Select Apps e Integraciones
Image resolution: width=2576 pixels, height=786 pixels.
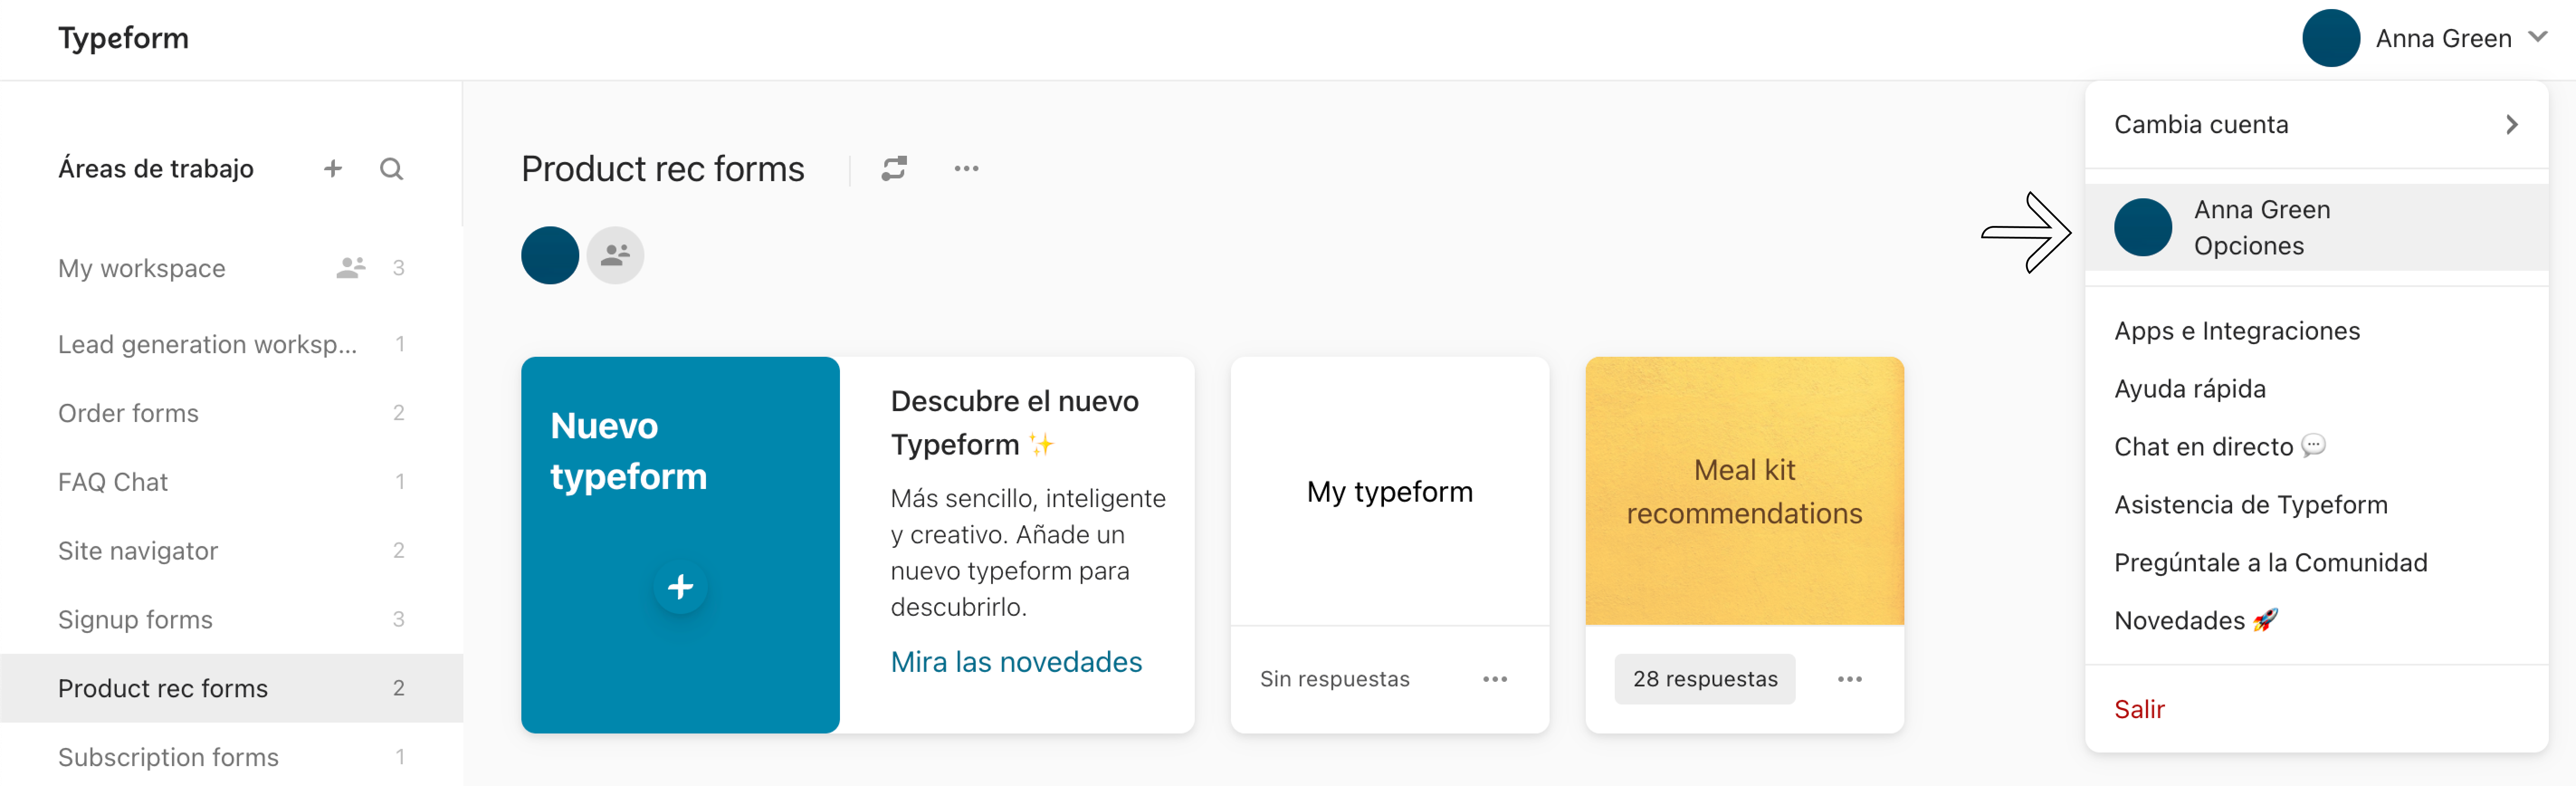point(2236,330)
